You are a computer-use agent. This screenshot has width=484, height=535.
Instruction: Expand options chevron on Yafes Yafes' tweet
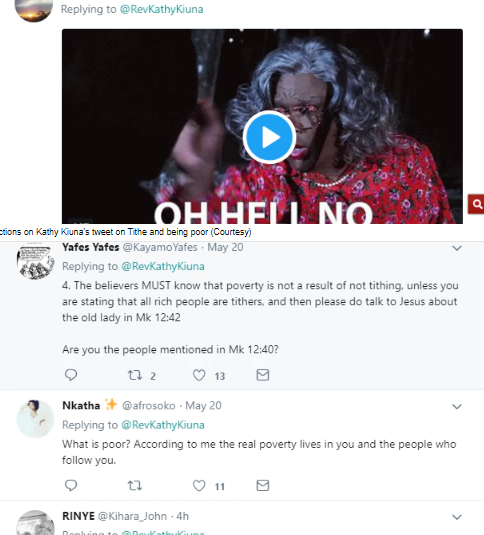point(457,248)
